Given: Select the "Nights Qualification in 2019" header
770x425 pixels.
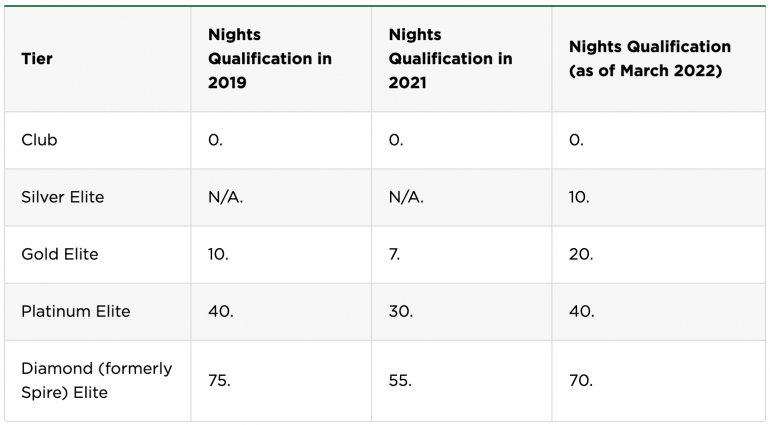Looking at the screenshot, I should click(x=270, y=59).
